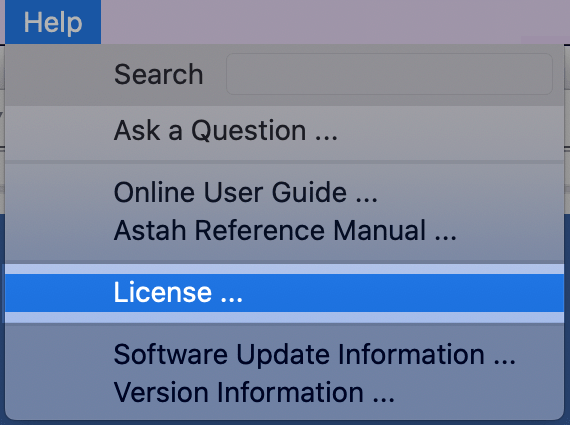This screenshot has width=570, height=425.
Task: Select the Help menu bar item
Action: (53, 22)
